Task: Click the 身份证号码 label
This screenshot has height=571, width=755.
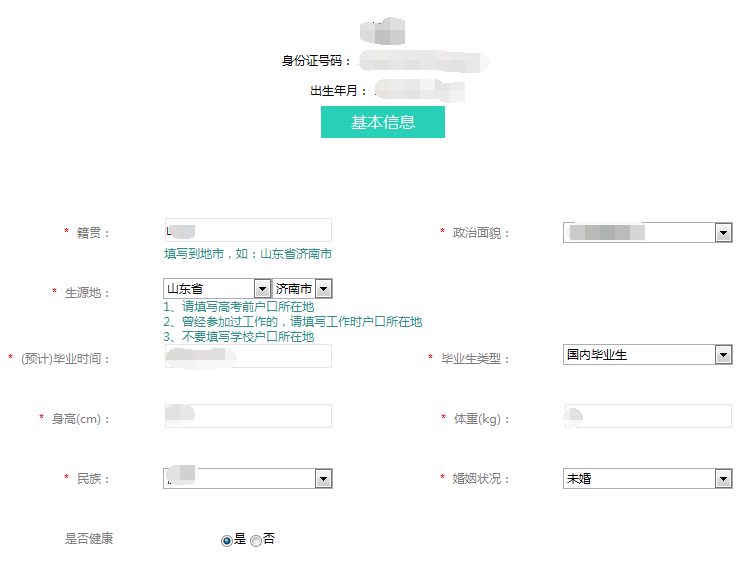Action: point(317,61)
